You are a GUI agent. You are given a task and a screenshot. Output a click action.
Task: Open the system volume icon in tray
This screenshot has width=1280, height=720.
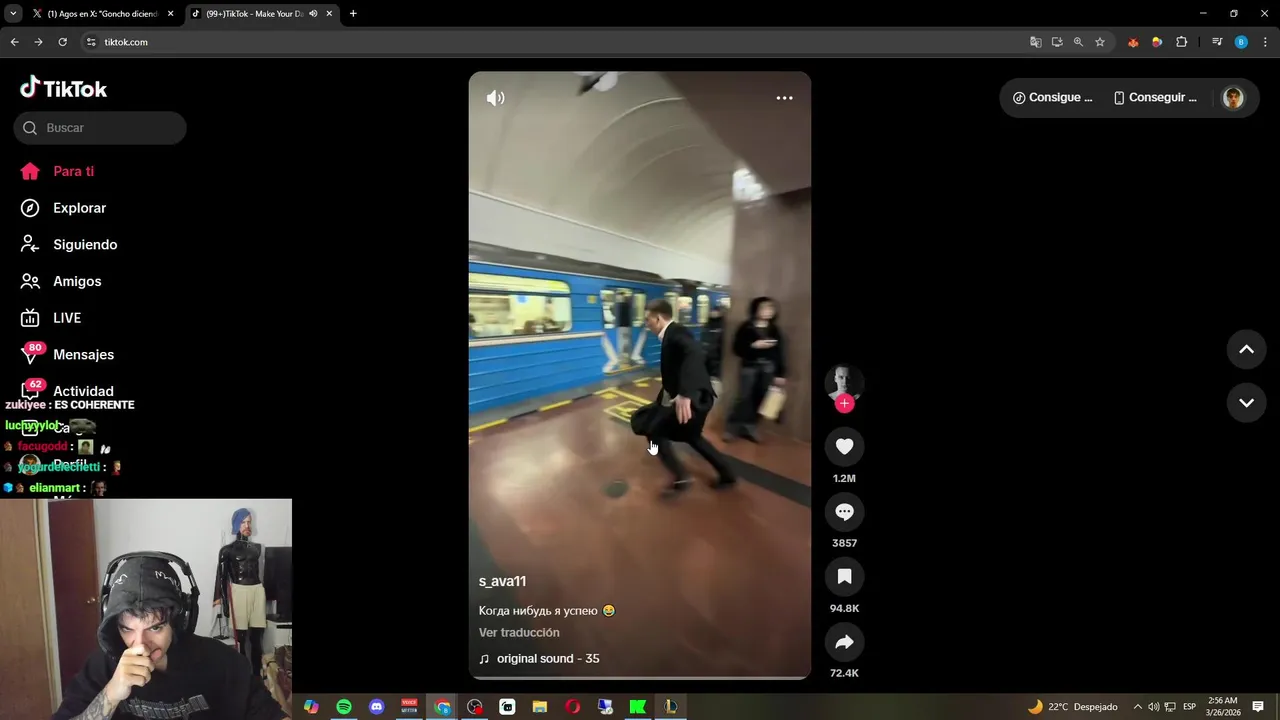(1154, 707)
